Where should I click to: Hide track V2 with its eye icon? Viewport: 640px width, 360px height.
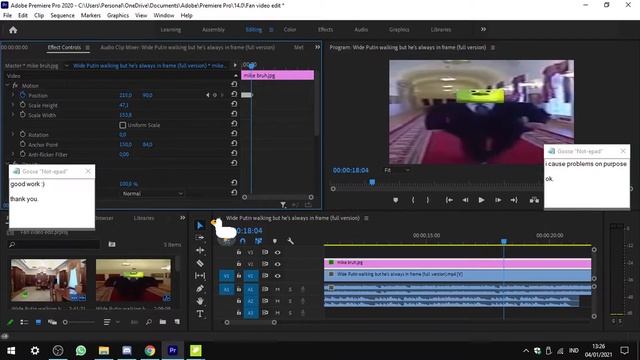(x=278, y=264)
